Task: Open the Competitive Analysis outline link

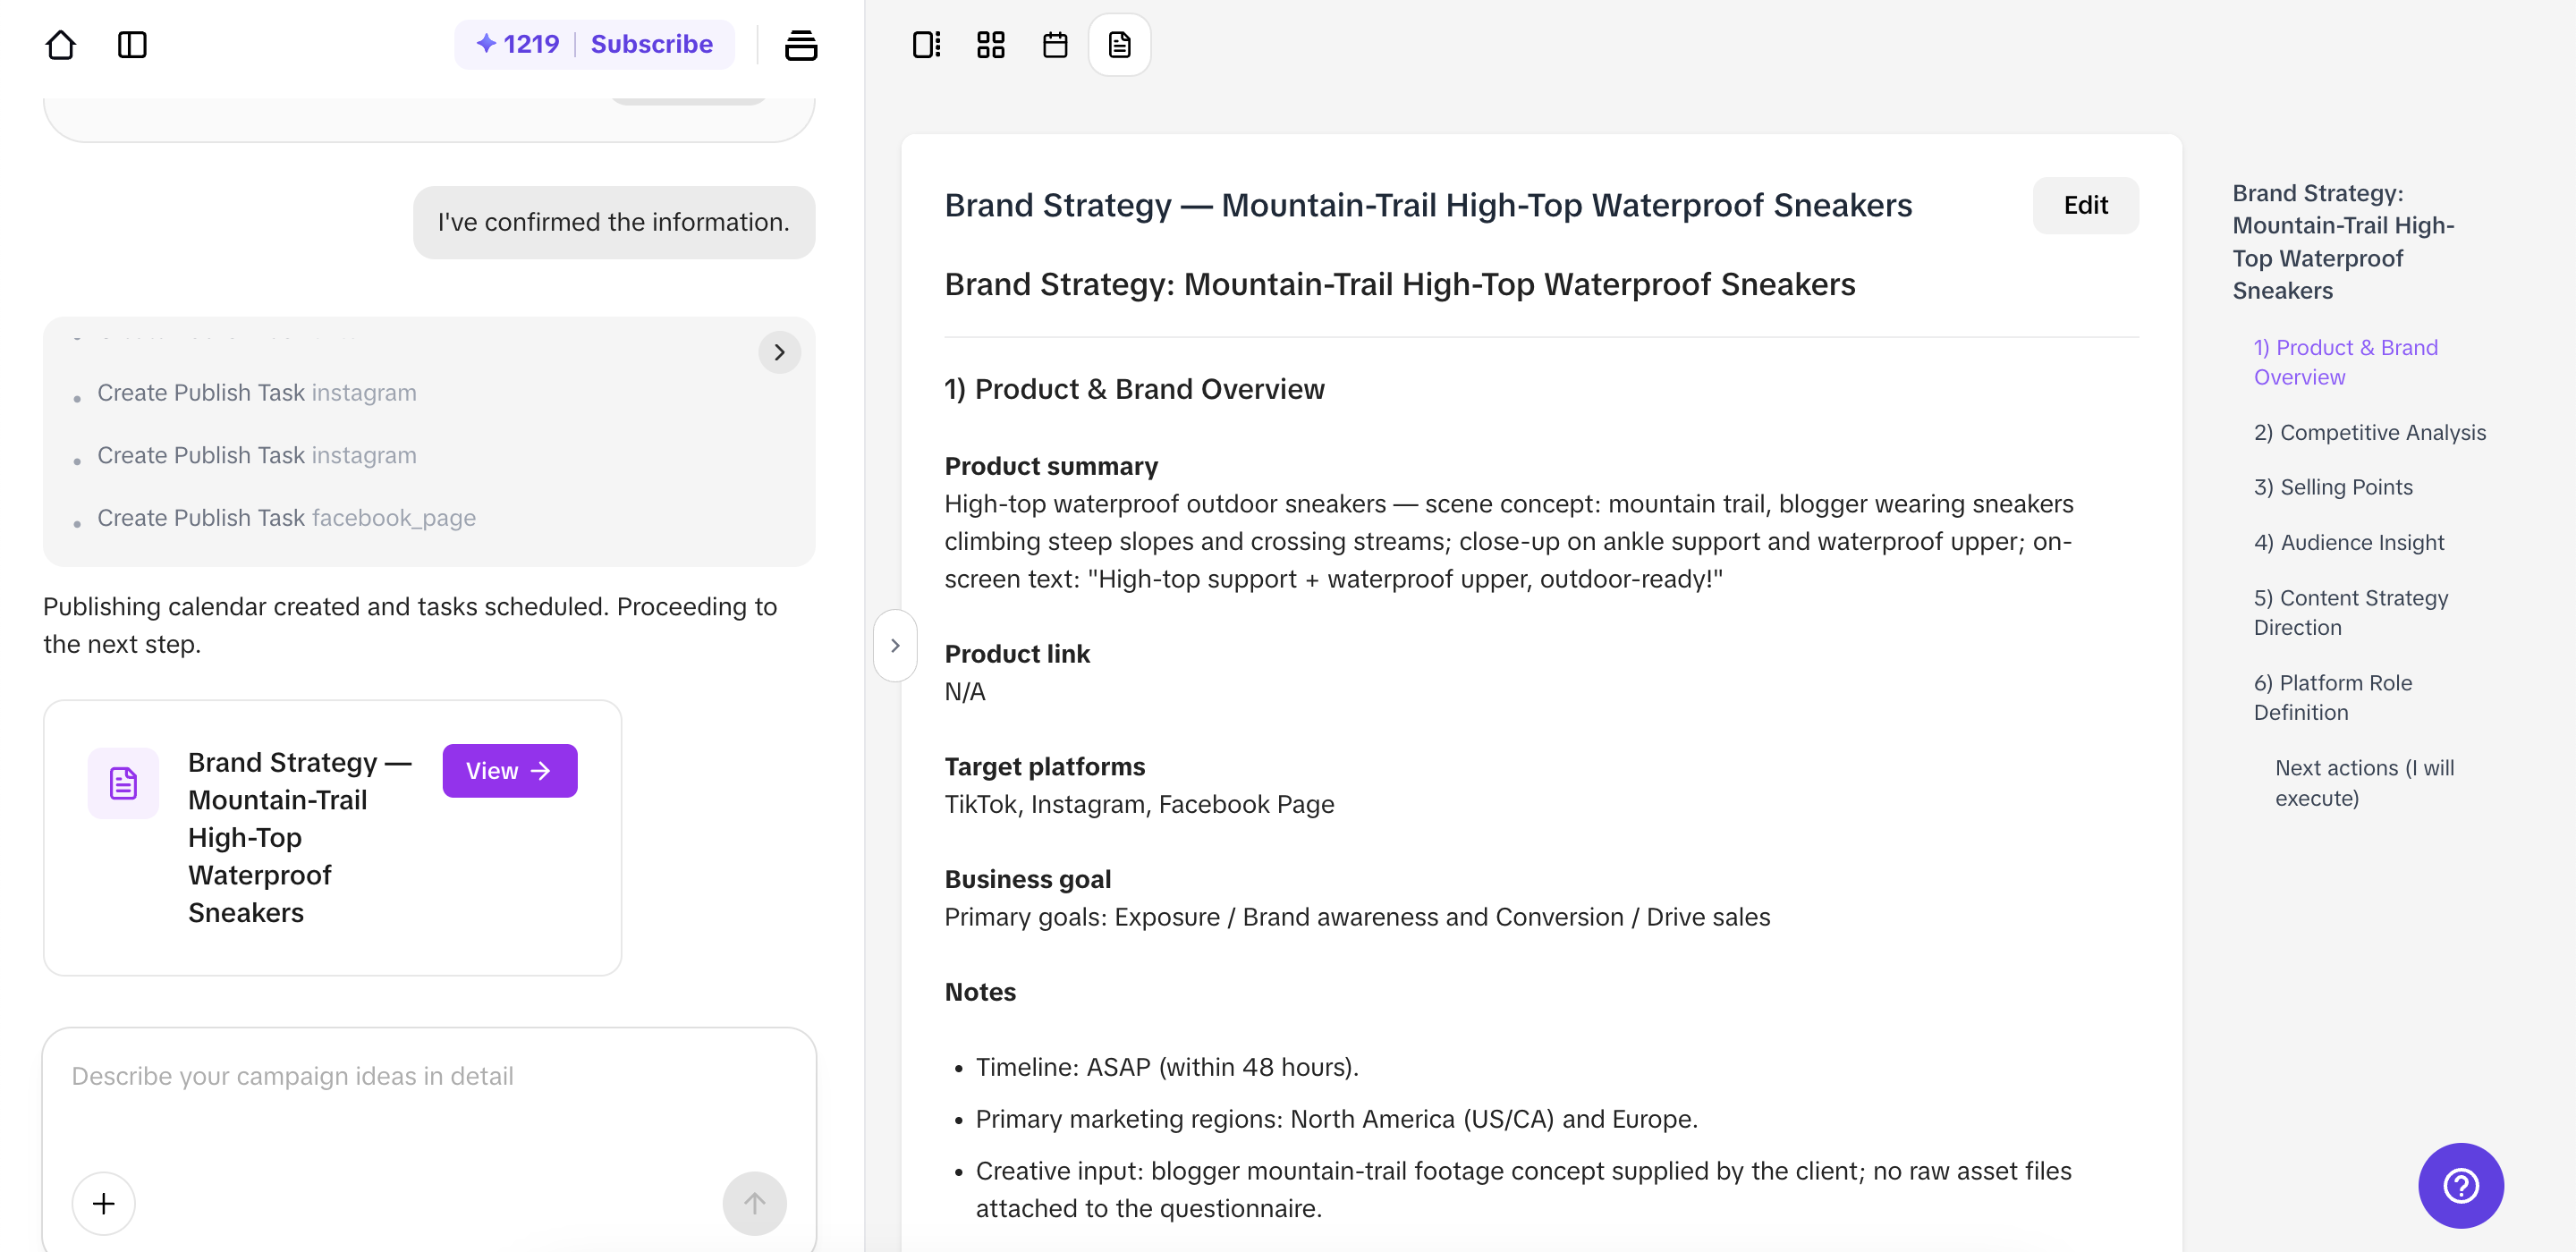Action: pyautogui.click(x=2370, y=432)
